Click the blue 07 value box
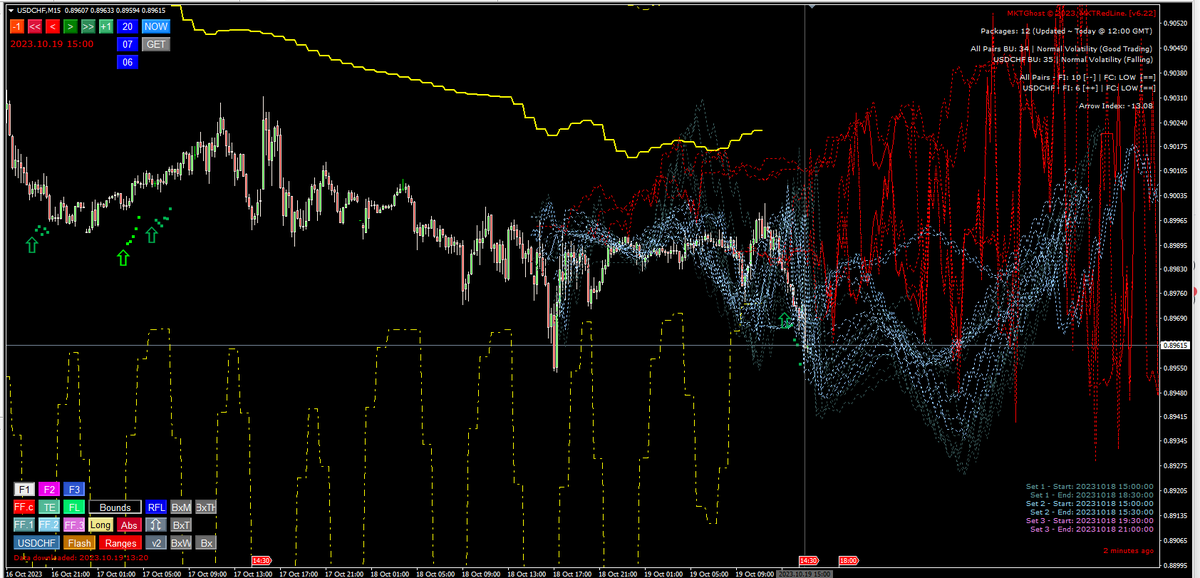 127,44
